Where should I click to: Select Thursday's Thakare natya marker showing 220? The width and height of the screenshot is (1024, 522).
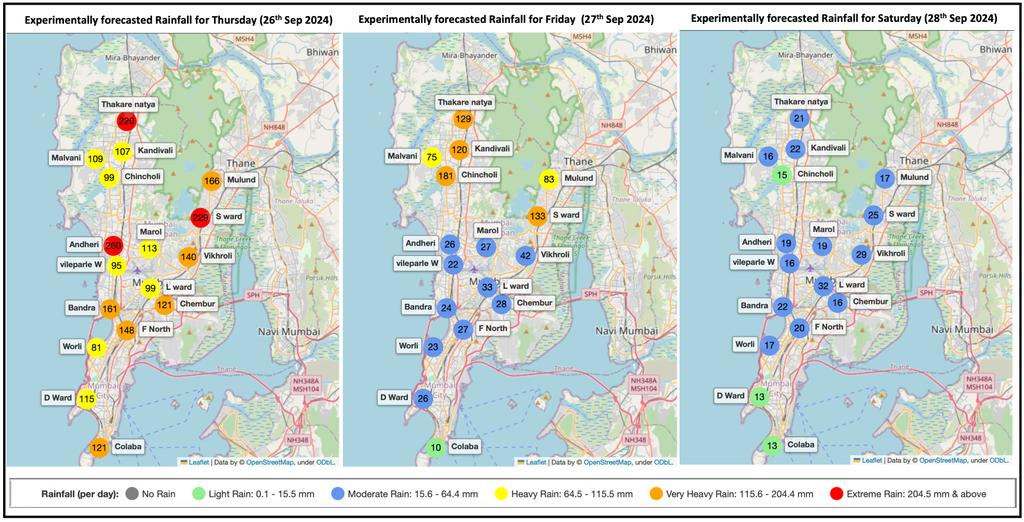[x=127, y=122]
